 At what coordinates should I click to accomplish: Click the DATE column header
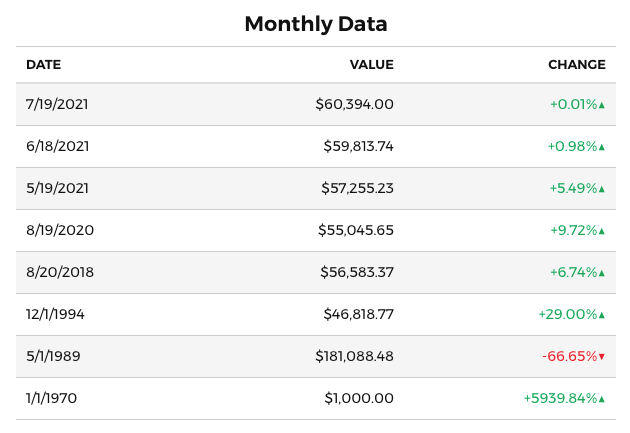(43, 65)
